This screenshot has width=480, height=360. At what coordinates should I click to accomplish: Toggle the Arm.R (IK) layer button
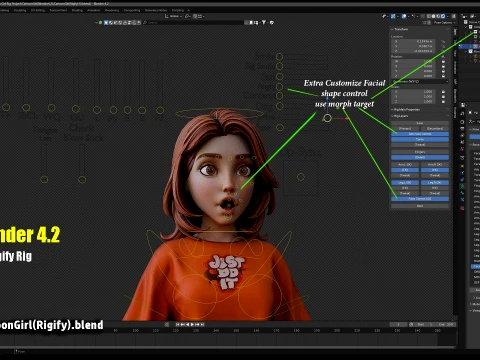(x=435, y=165)
